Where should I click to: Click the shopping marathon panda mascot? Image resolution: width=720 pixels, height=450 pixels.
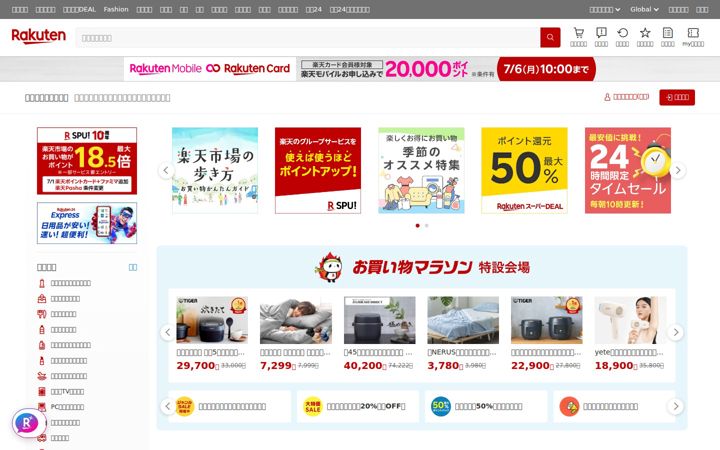pos(330,267)
